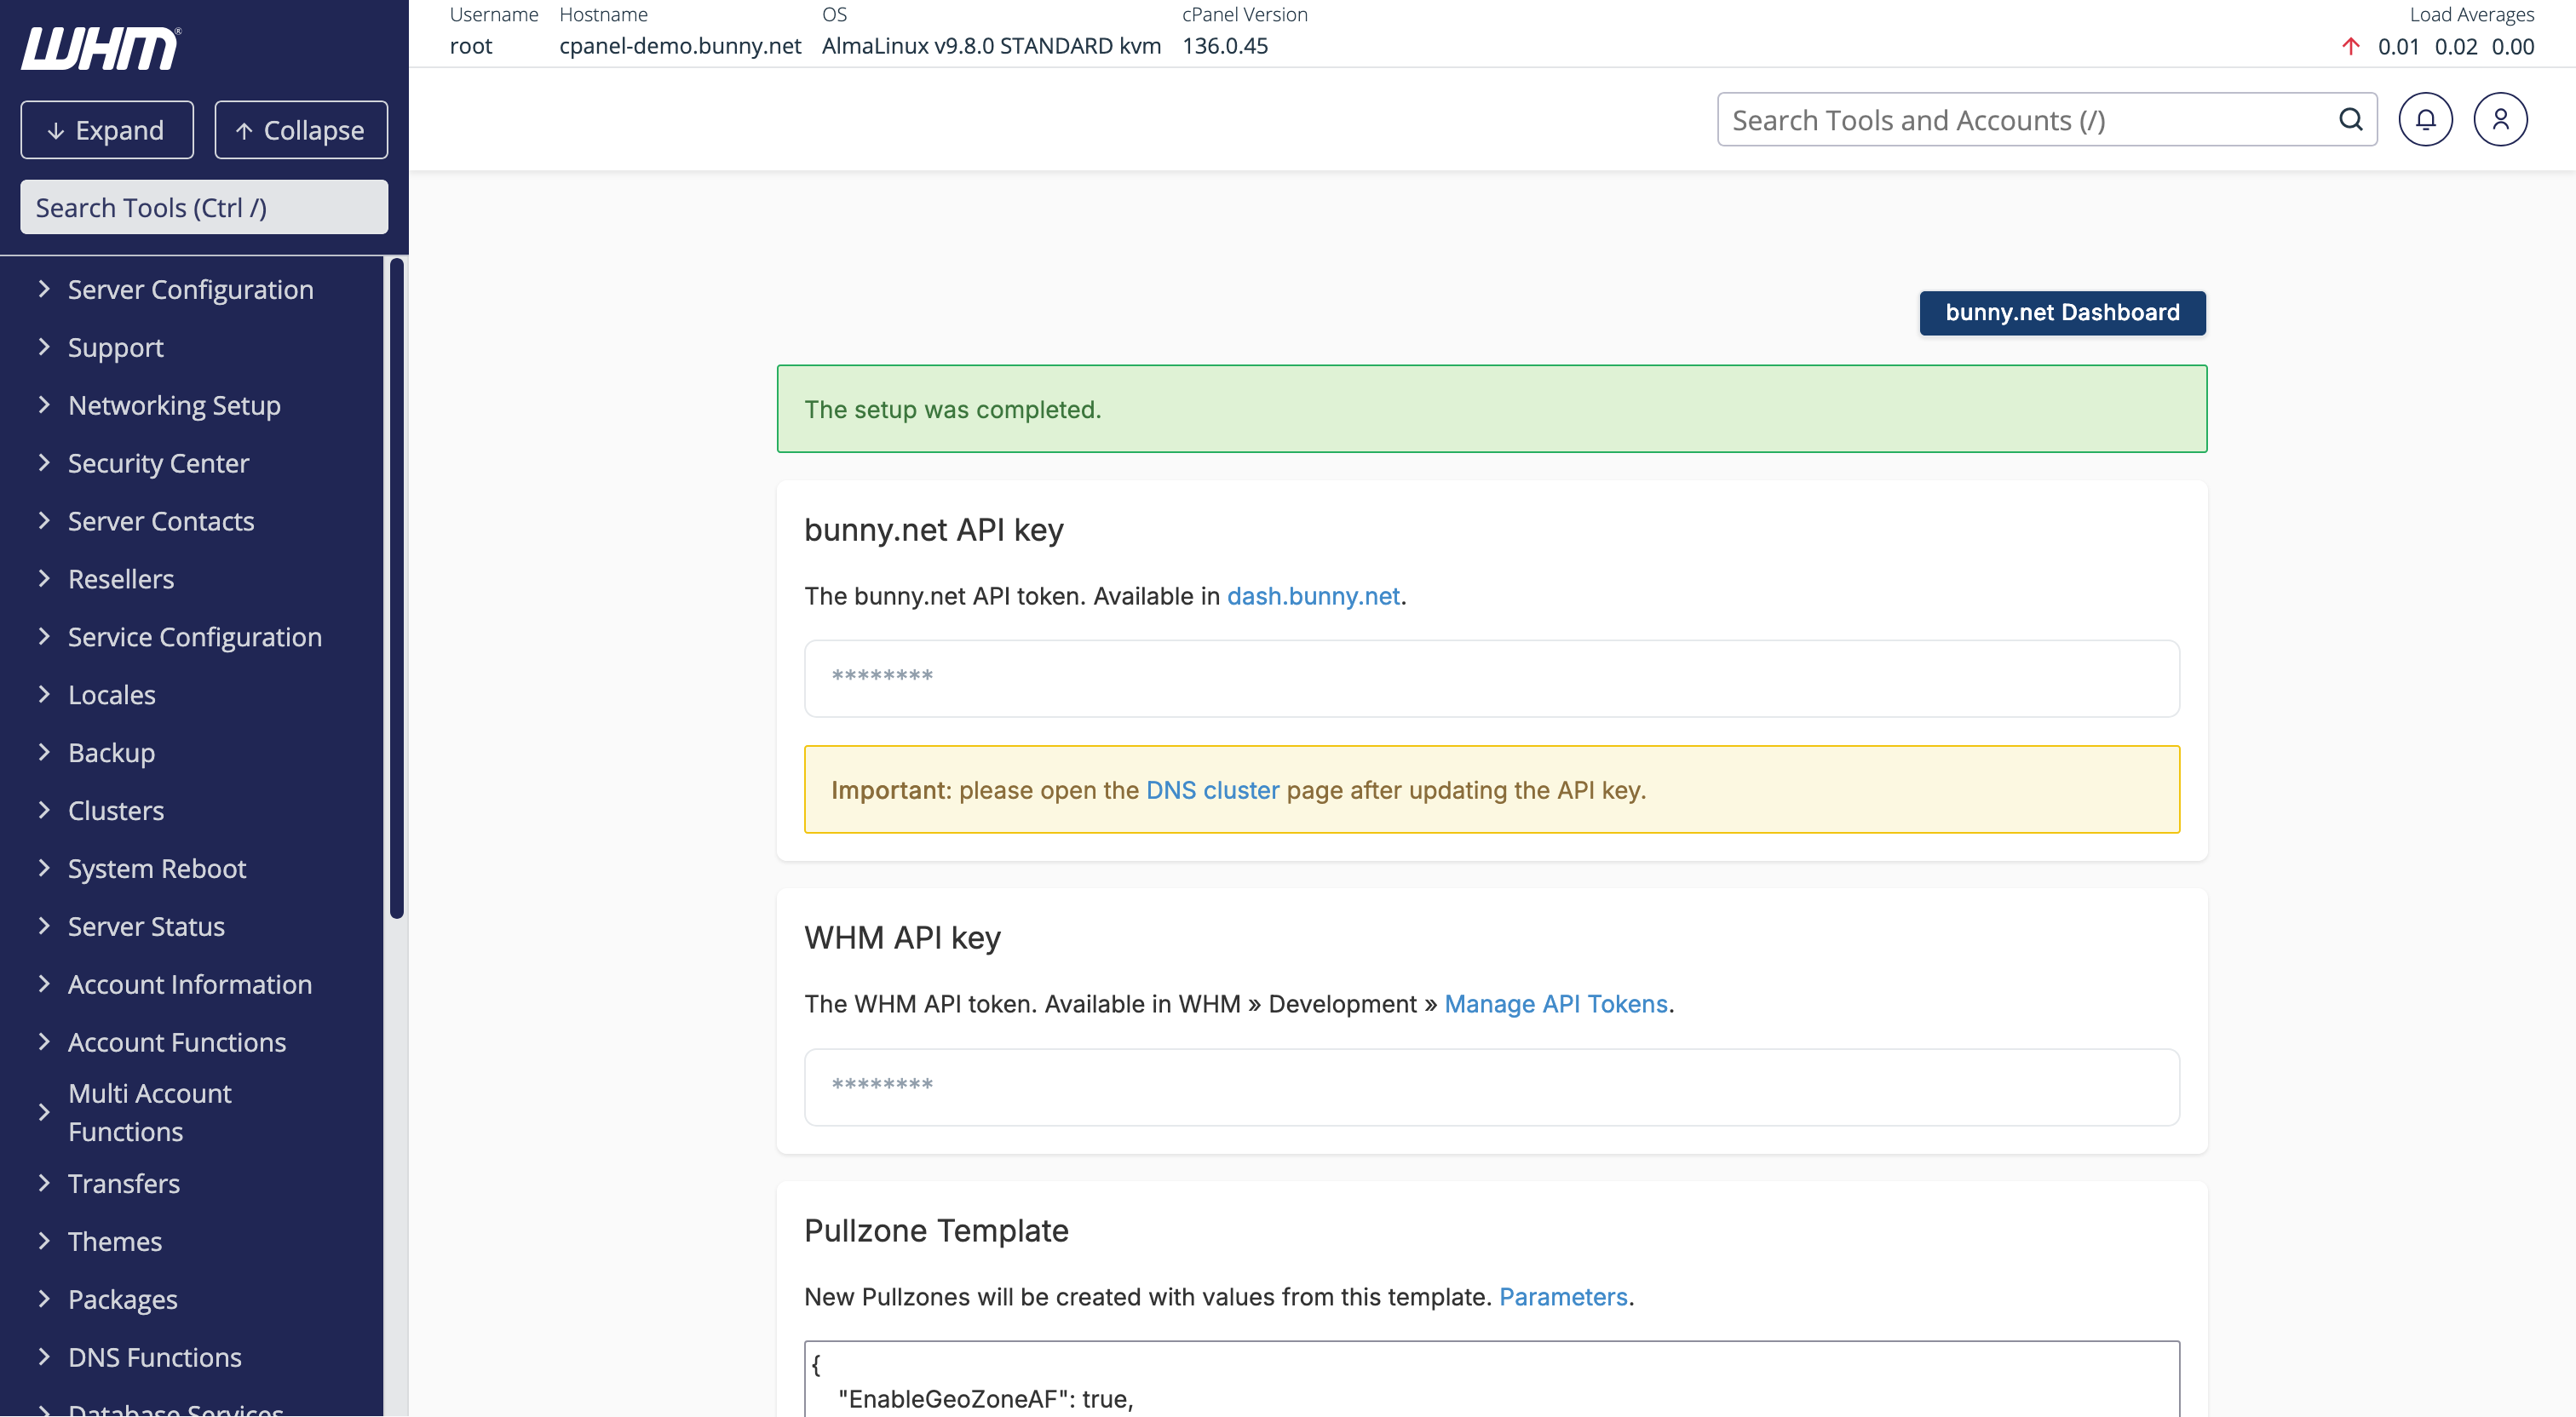Image resolution: width=2576 pixels, height=1417 pixels.
Task: Open Account Functions menu item
Action: click(x=177, y=1043)
